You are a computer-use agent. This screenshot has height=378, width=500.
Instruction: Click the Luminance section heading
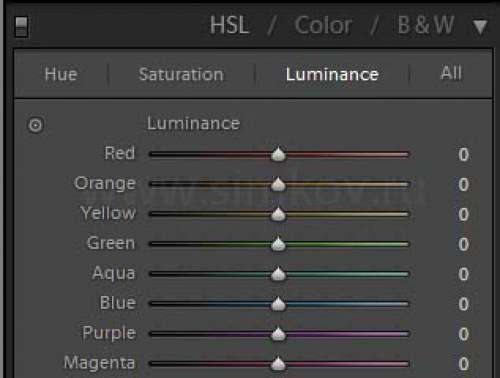tap(193, 123)
